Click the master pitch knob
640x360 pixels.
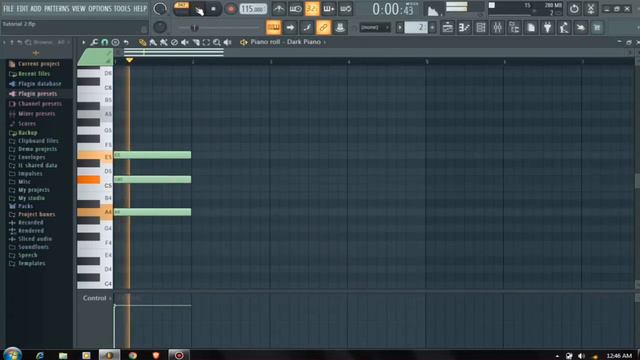coord(160,27)
